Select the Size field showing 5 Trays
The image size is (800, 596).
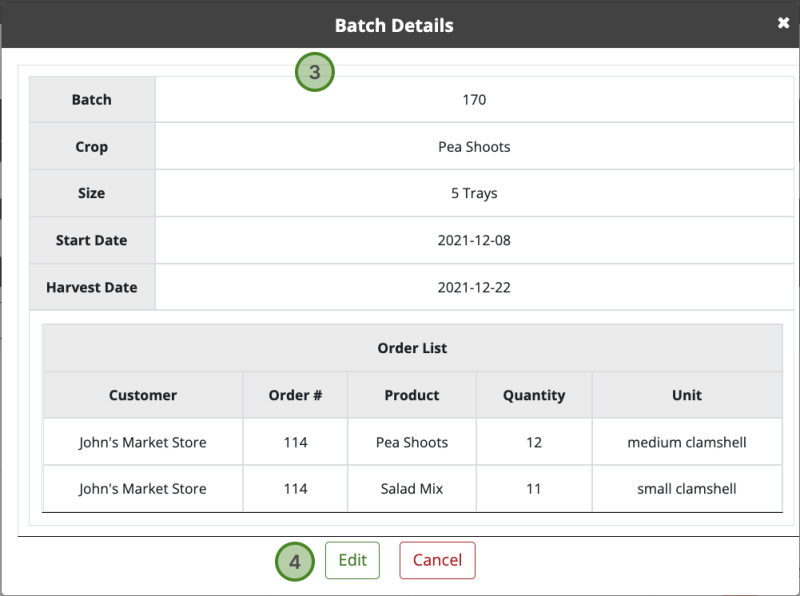(474, 193)
